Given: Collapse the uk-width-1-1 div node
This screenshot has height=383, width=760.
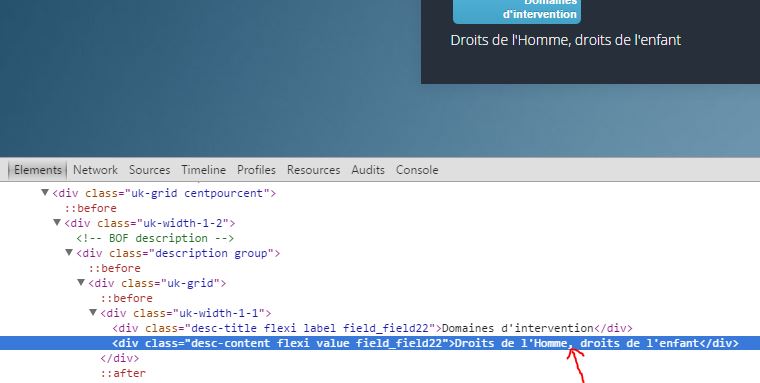Looking at the screenshot, I should (93, 313).
